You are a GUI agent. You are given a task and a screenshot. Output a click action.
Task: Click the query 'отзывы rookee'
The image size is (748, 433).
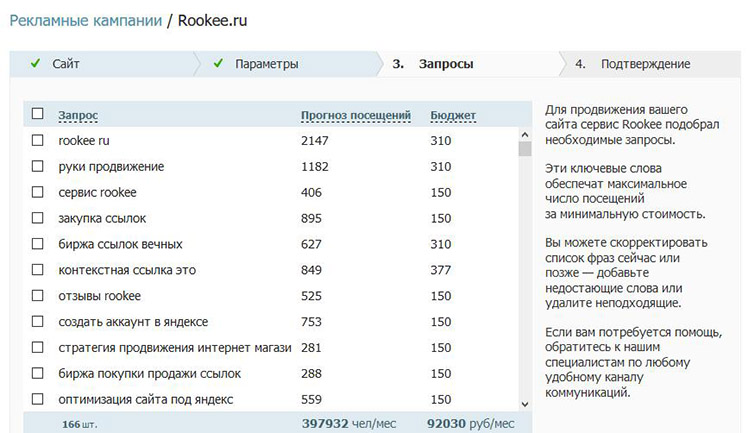click(x=100, y=296)
